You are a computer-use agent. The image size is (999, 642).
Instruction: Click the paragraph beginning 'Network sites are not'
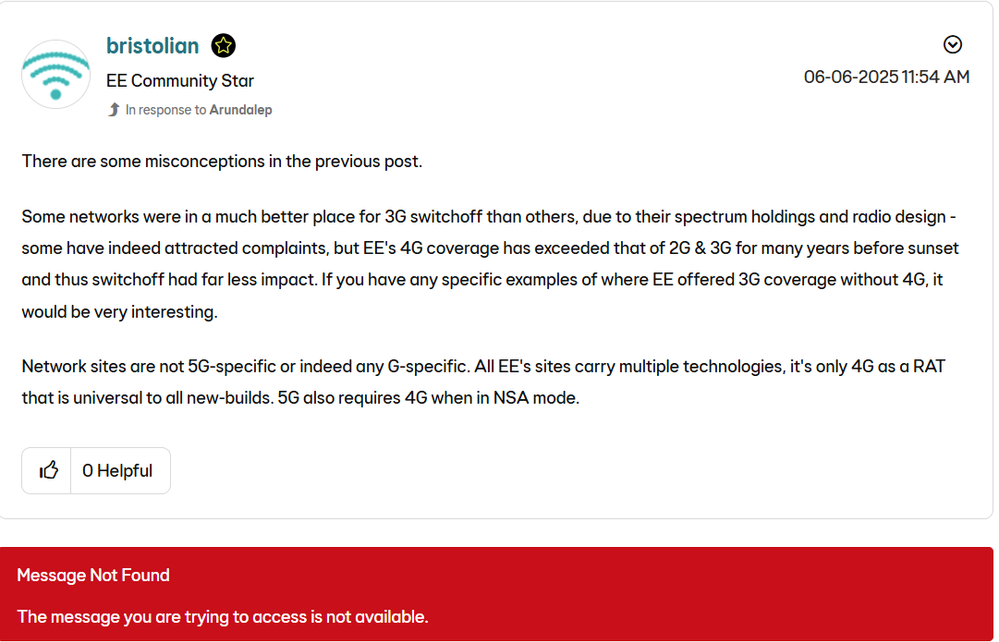[484, 382]
